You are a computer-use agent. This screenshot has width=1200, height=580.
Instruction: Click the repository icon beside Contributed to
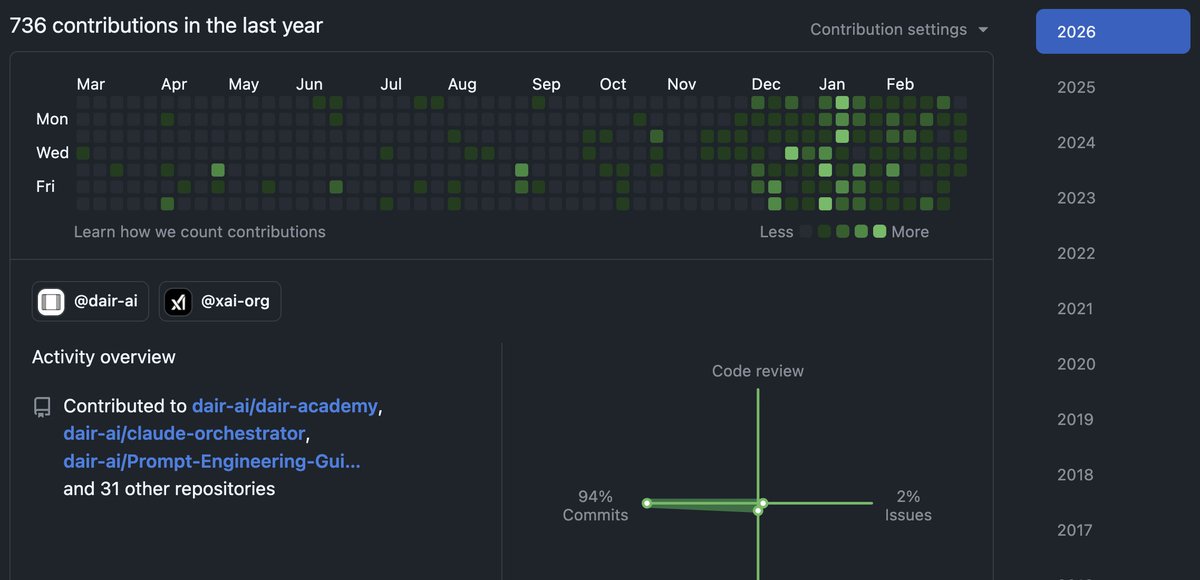[x=42, y=407]
